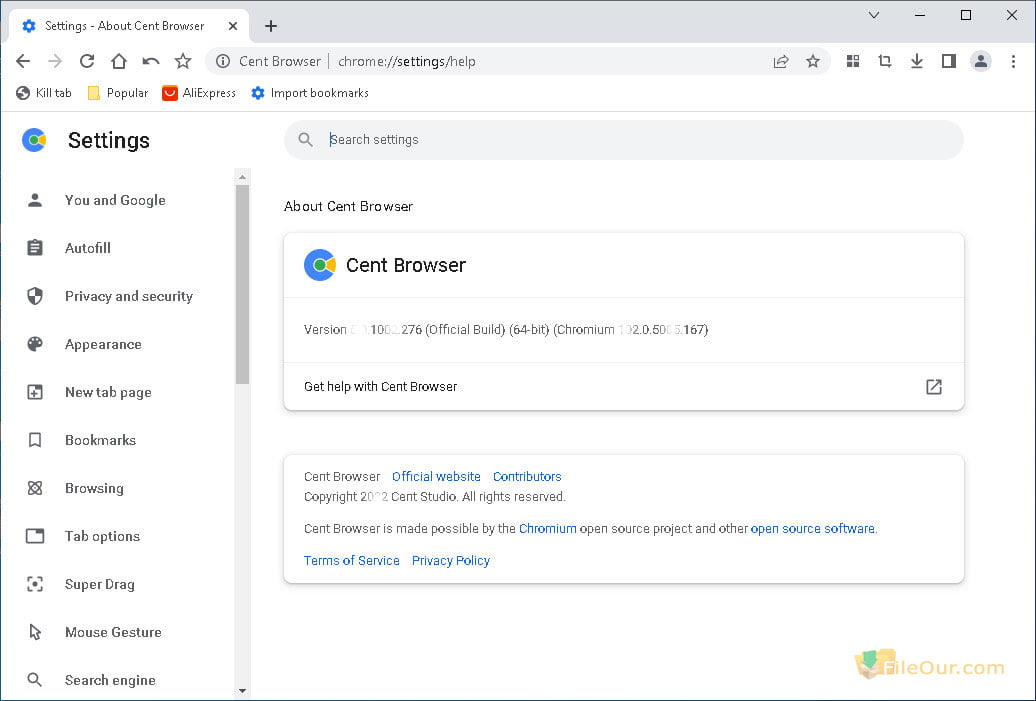Click the Kill tab bookmark
Image resolution: width=1036 pixels, height=701 pixels.
coord(44,93)
